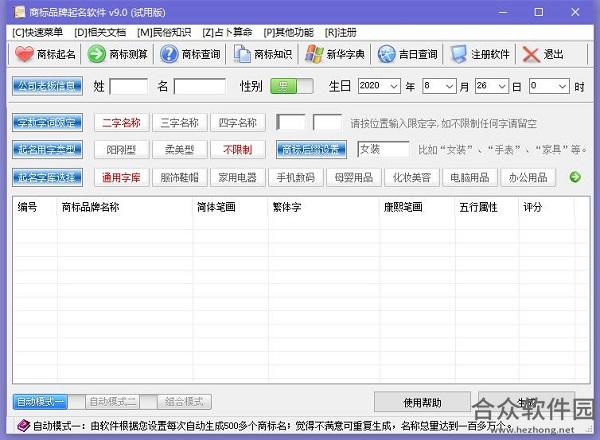
Task: Click the suffix field containing 女装
Action: coord(383,149)
